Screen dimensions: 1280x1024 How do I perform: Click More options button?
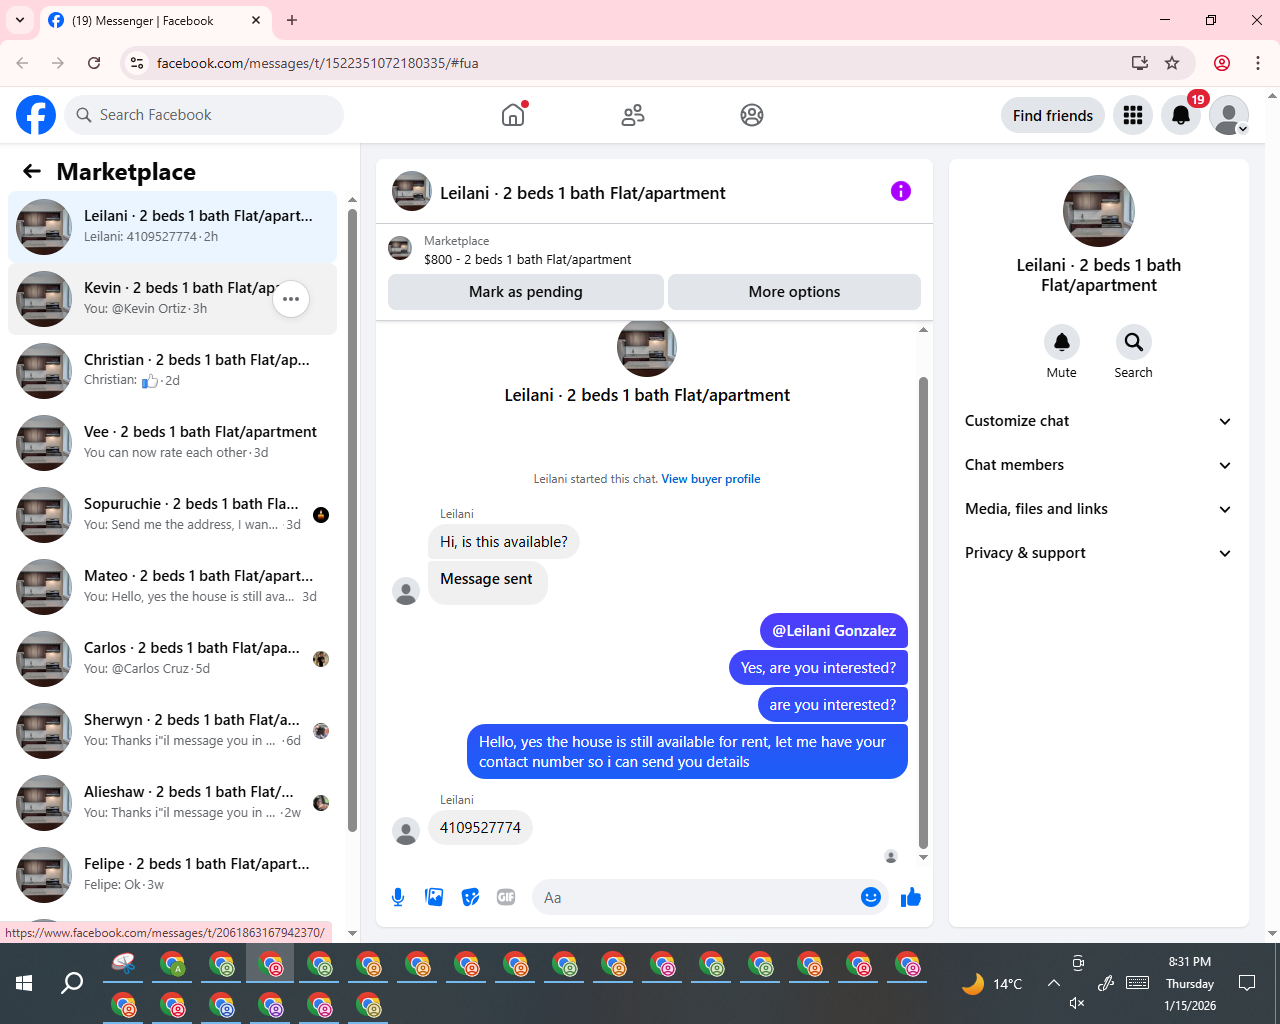pos(794,292)
